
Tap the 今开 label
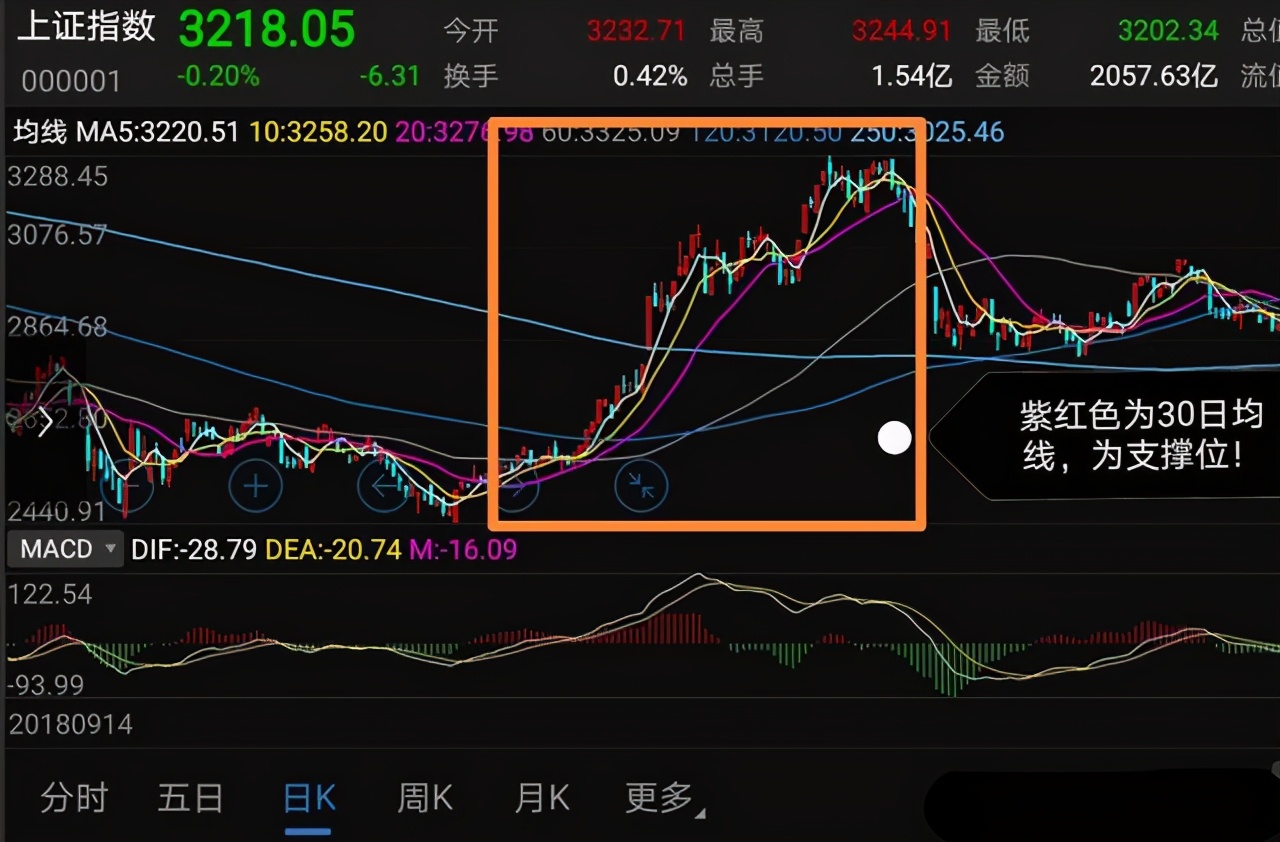(471, 31)
